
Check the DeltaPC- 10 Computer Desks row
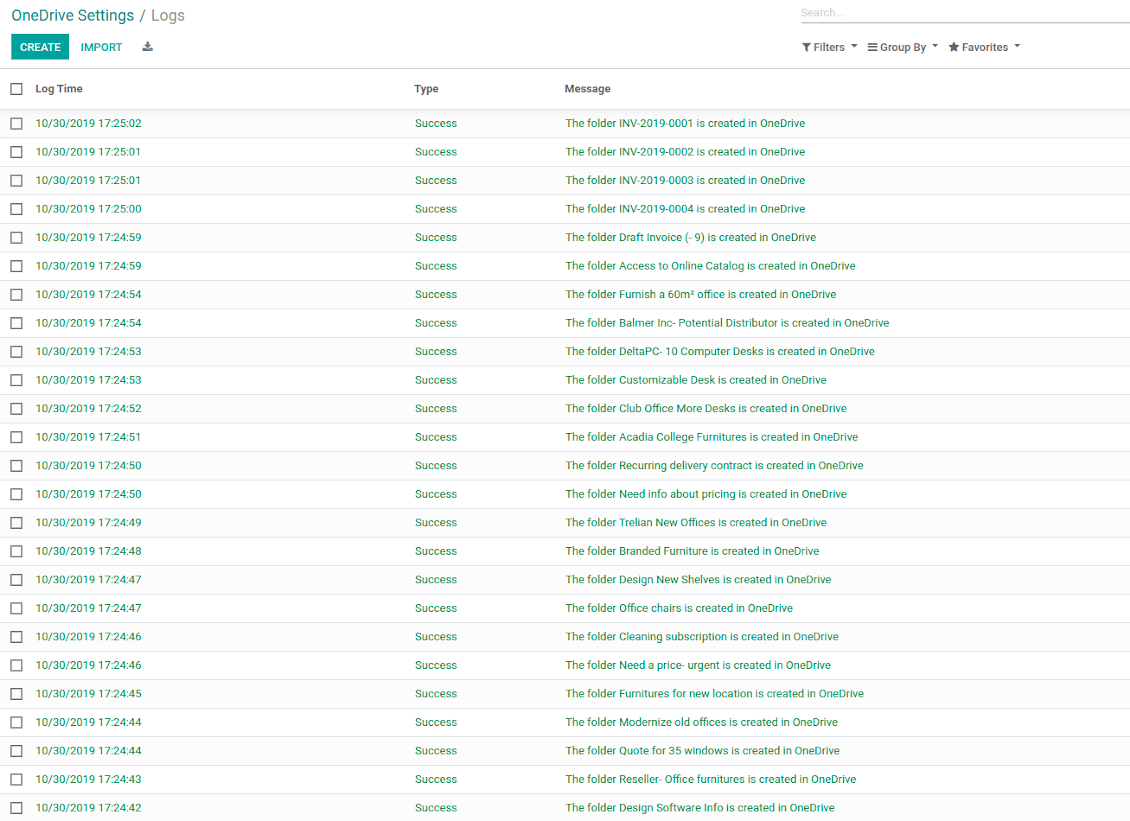(17, 352)
